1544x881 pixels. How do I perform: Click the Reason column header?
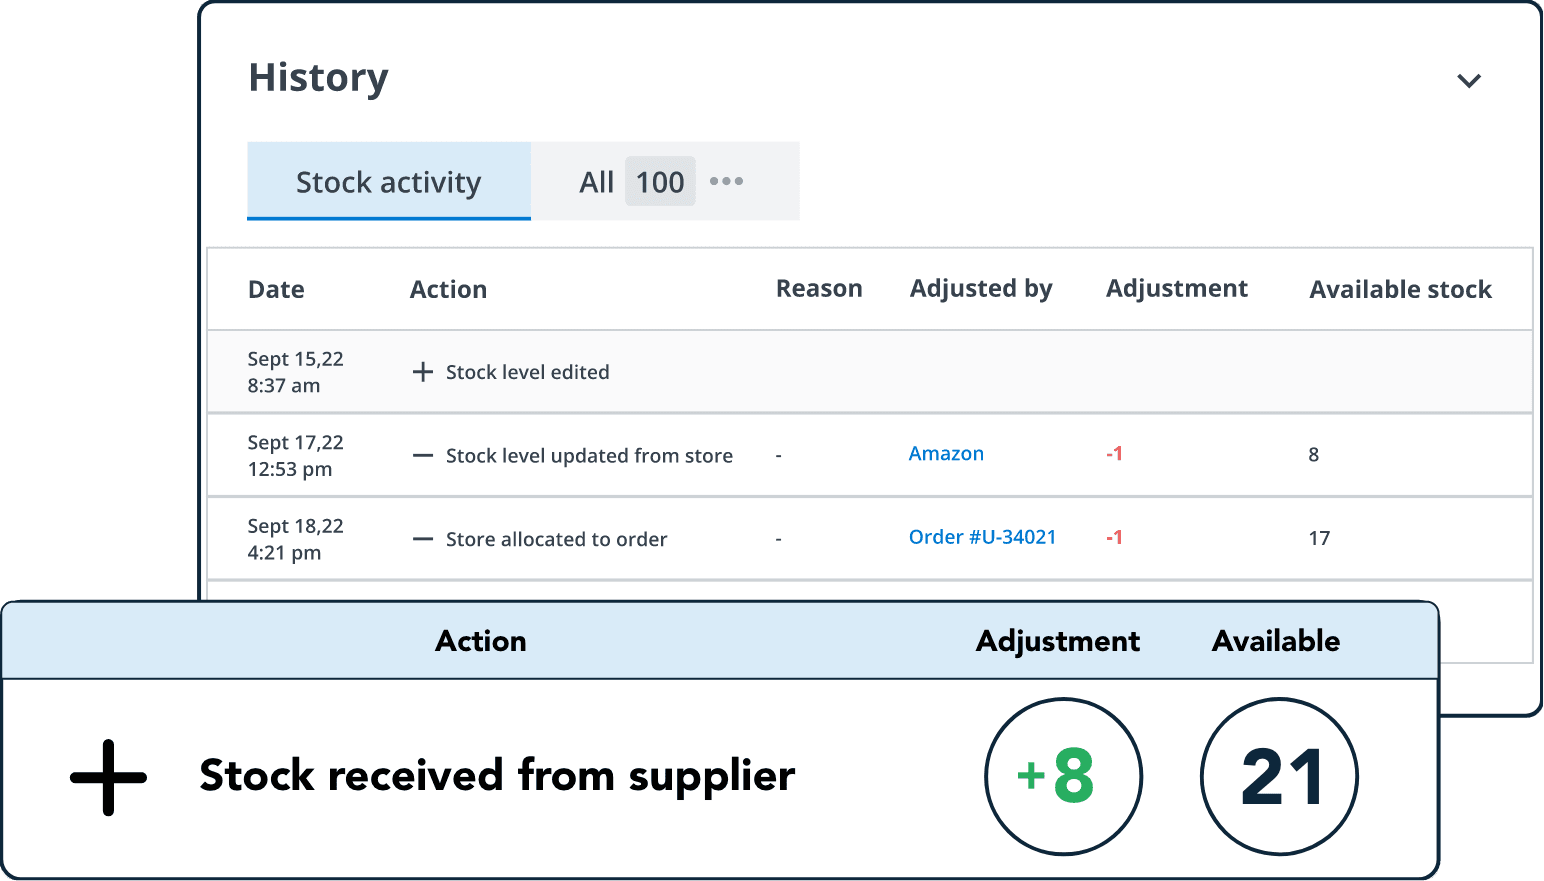[x=819, y=289]
